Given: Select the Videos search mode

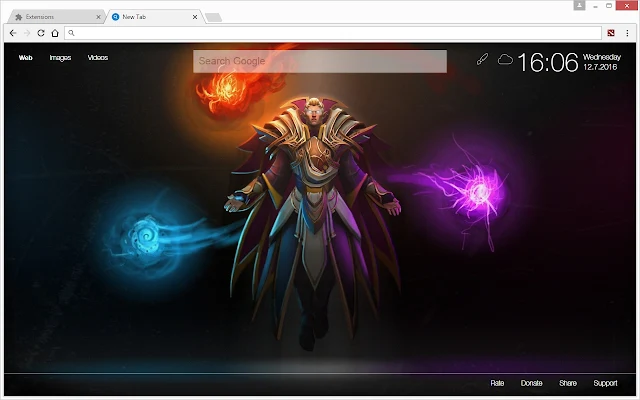Looking at the screenshot, I should click(x=98, y=58).
